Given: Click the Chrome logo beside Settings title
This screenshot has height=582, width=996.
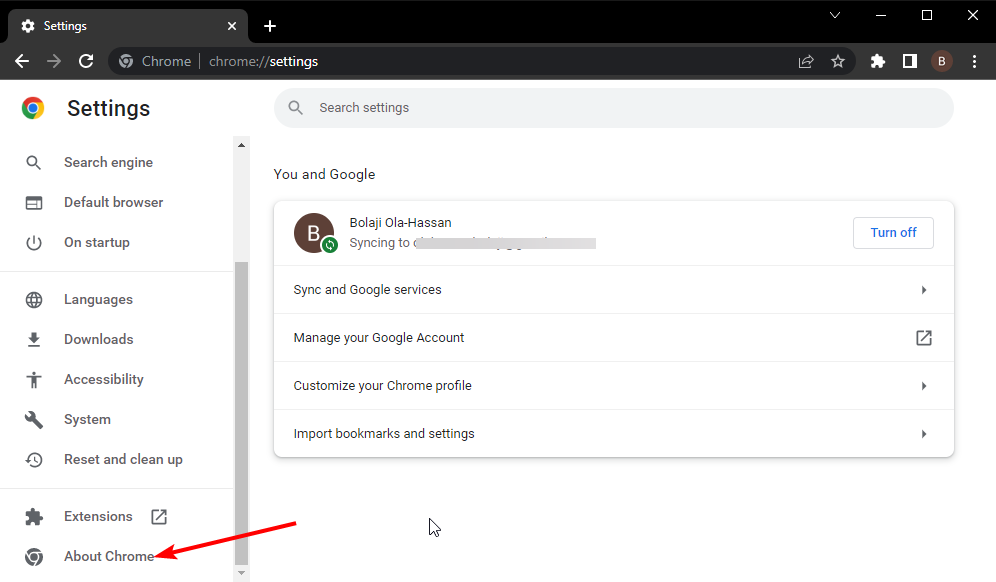Looking at the screenshot, I should click(x=33, y=108).
